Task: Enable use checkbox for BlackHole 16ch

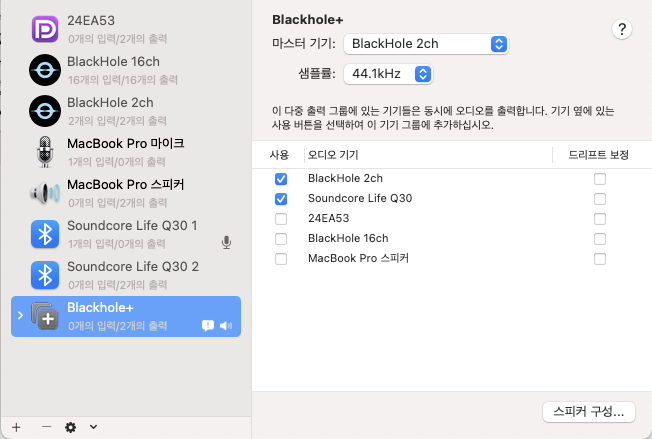Action: coord(281,239)
